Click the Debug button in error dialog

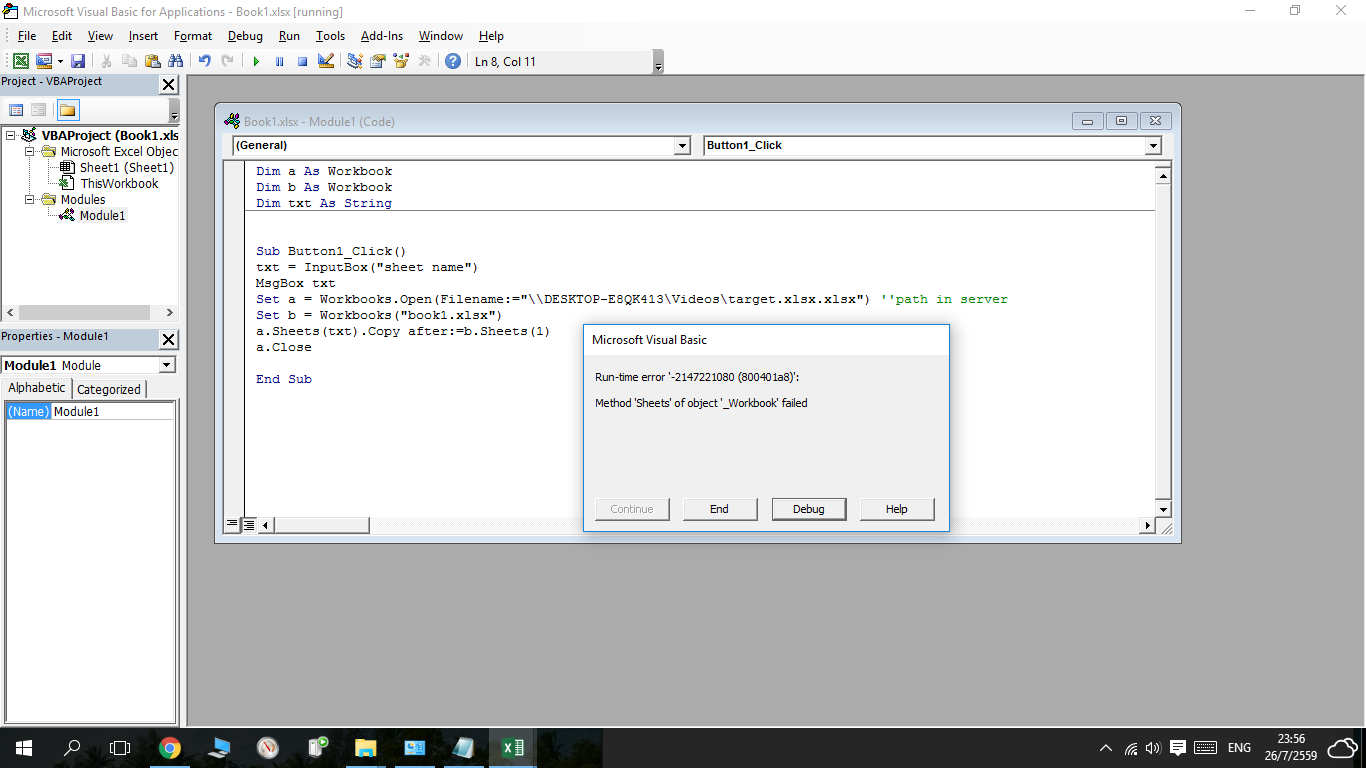[808, 509]
